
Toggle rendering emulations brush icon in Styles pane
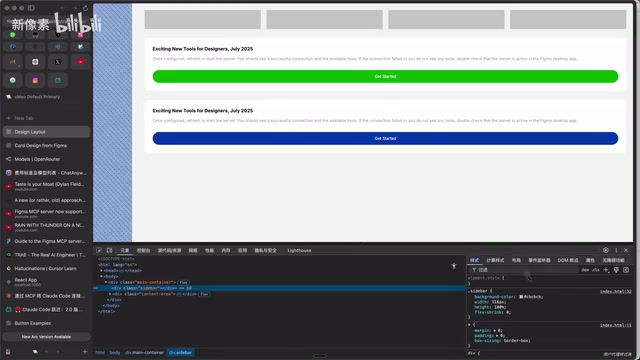[x=616, y=270]
